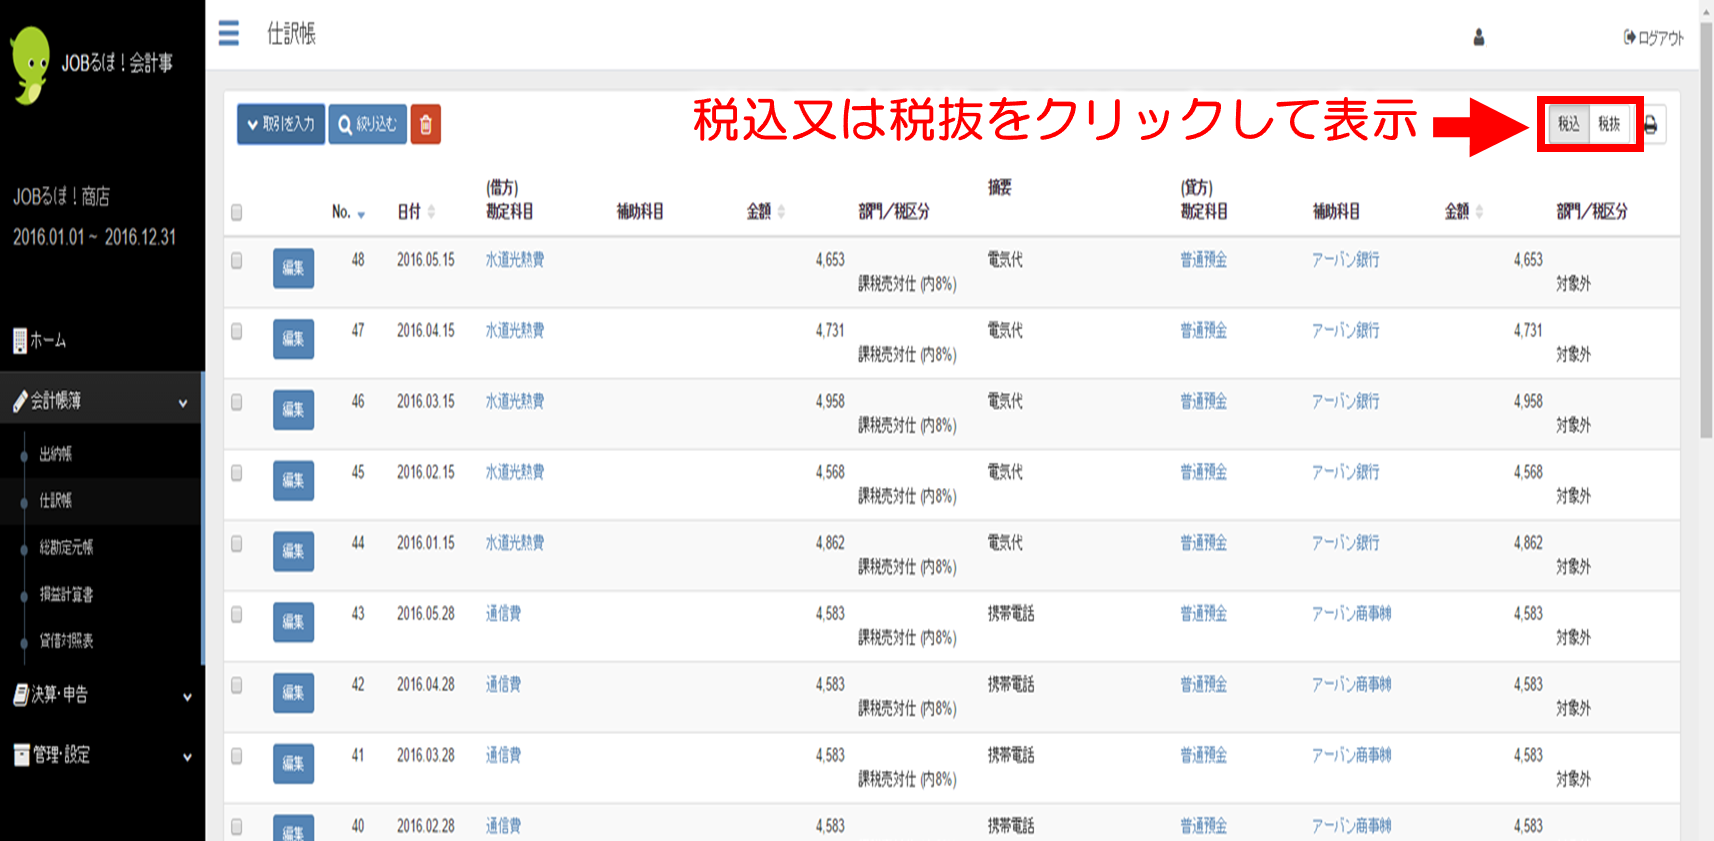This screenshot has width=1714, height=841.
Task: Edit journal entry No. 47
Action: pyautogui.click(x=293, y=339)
